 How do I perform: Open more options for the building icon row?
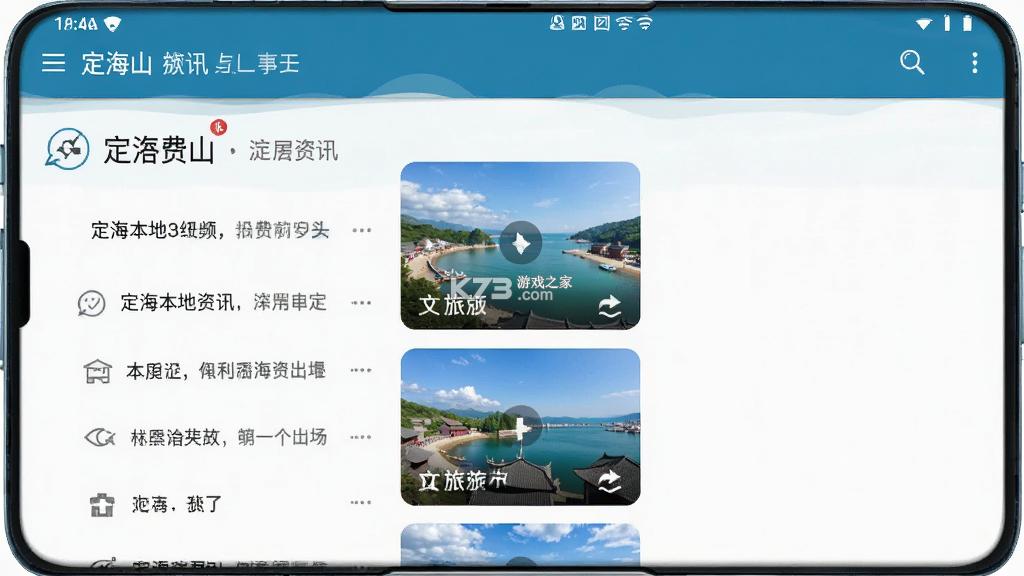360,370
